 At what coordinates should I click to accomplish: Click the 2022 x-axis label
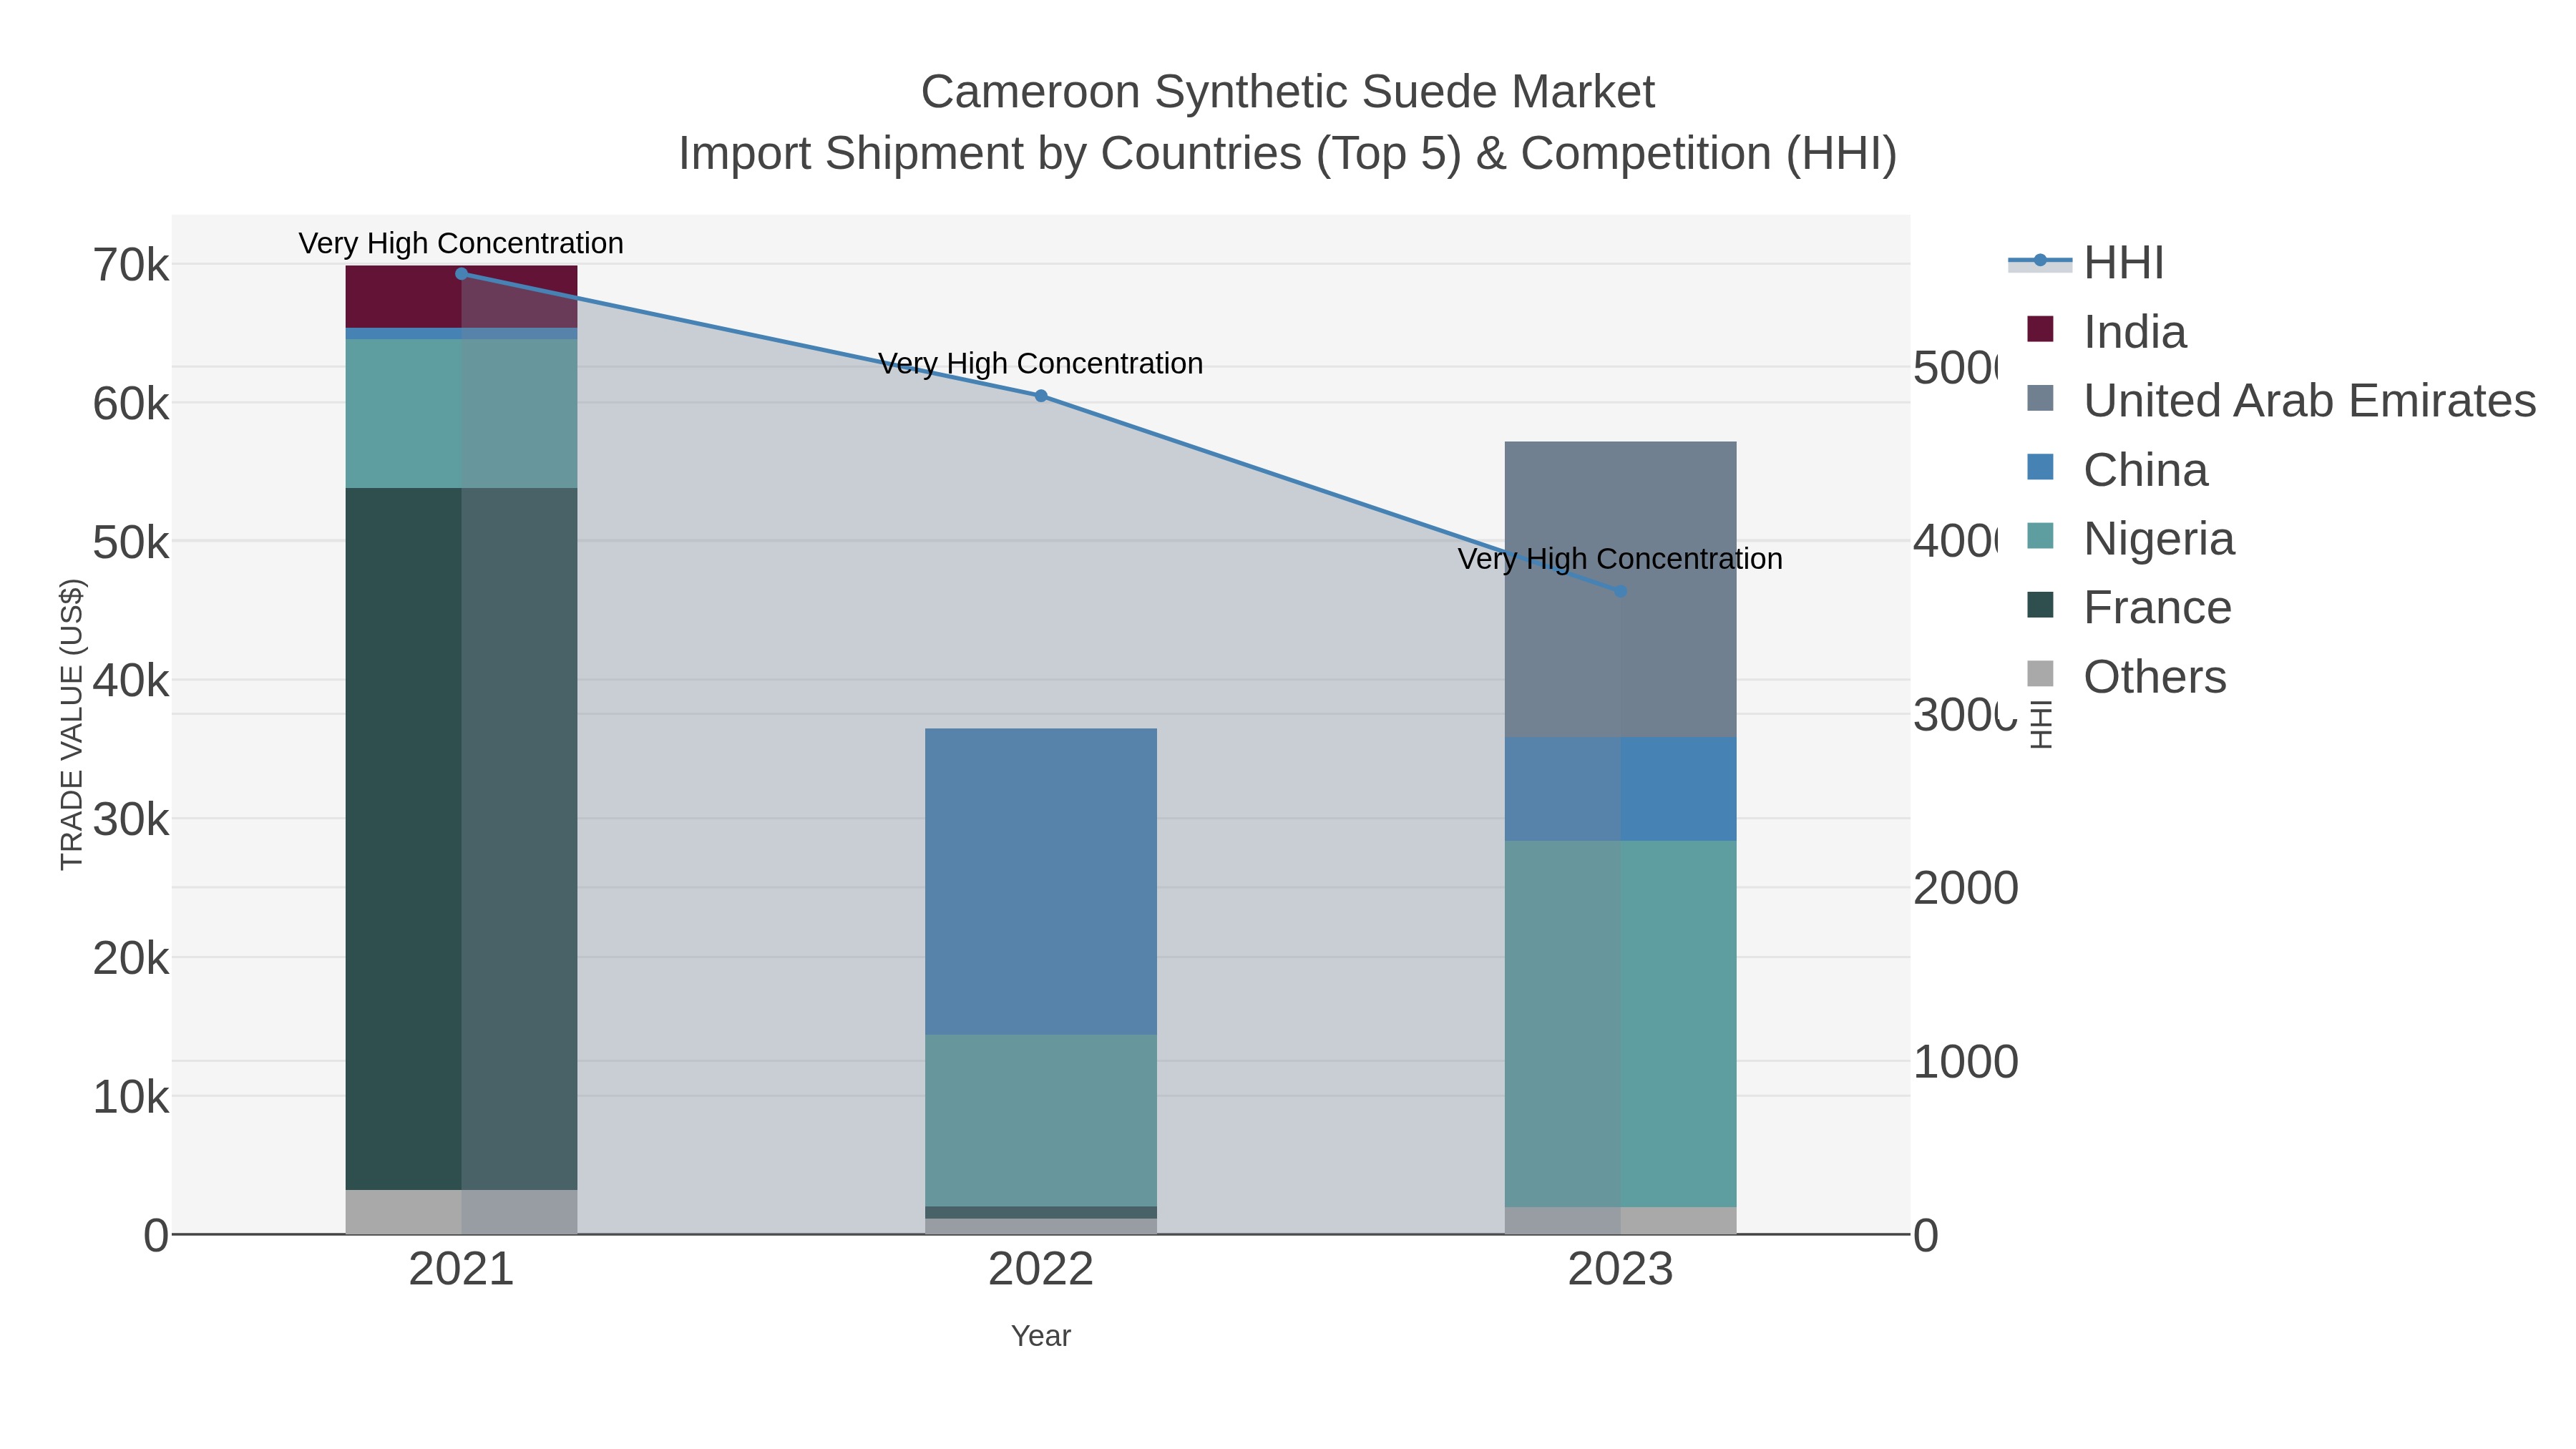pos(1041,1270)
